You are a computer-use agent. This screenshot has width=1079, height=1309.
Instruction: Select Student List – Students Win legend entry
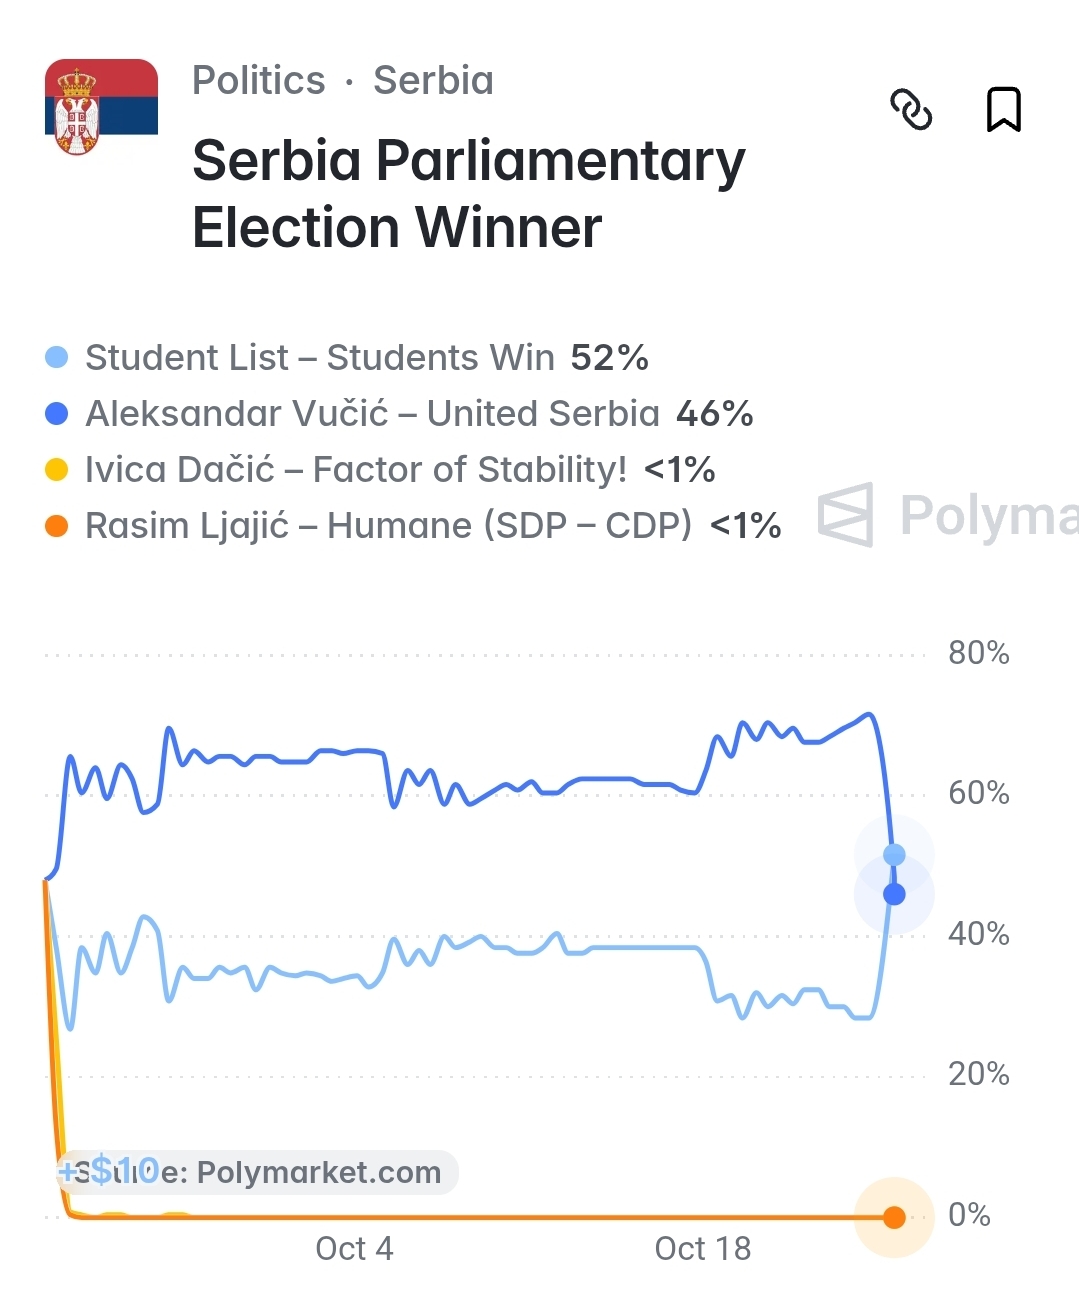coord(347,357)
